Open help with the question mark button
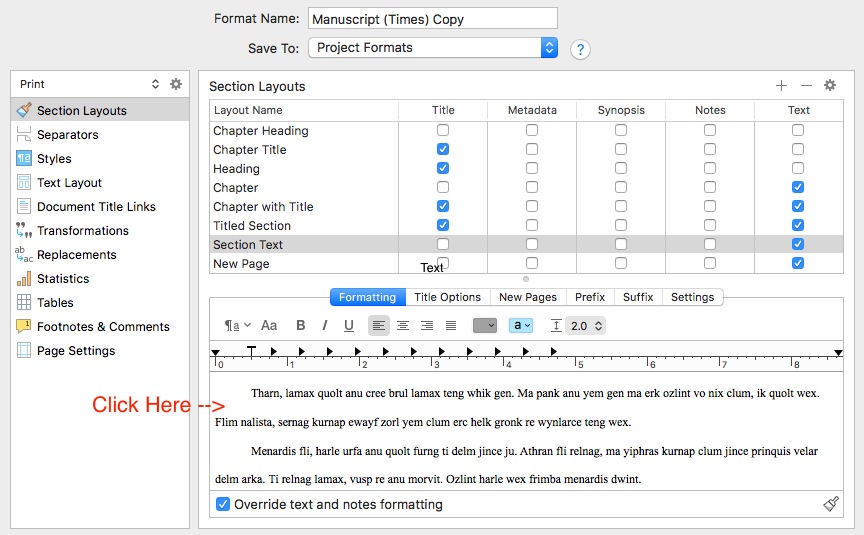The image size is (864, 535). 579,49
